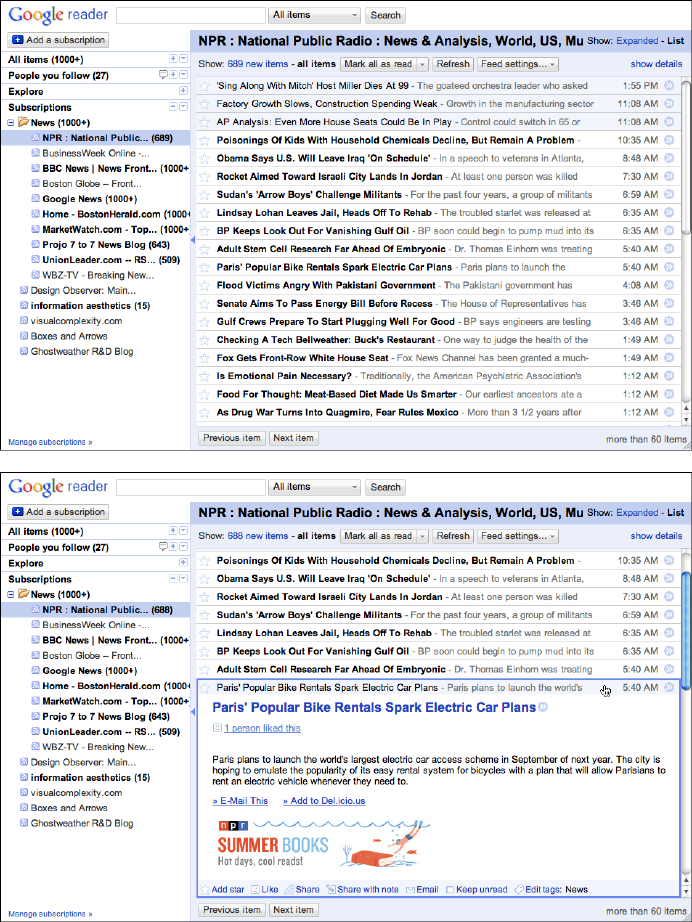Click the RSS icon beside BusinessWeek Online, top window
This screenshot has width=692, height=922.
36,153
